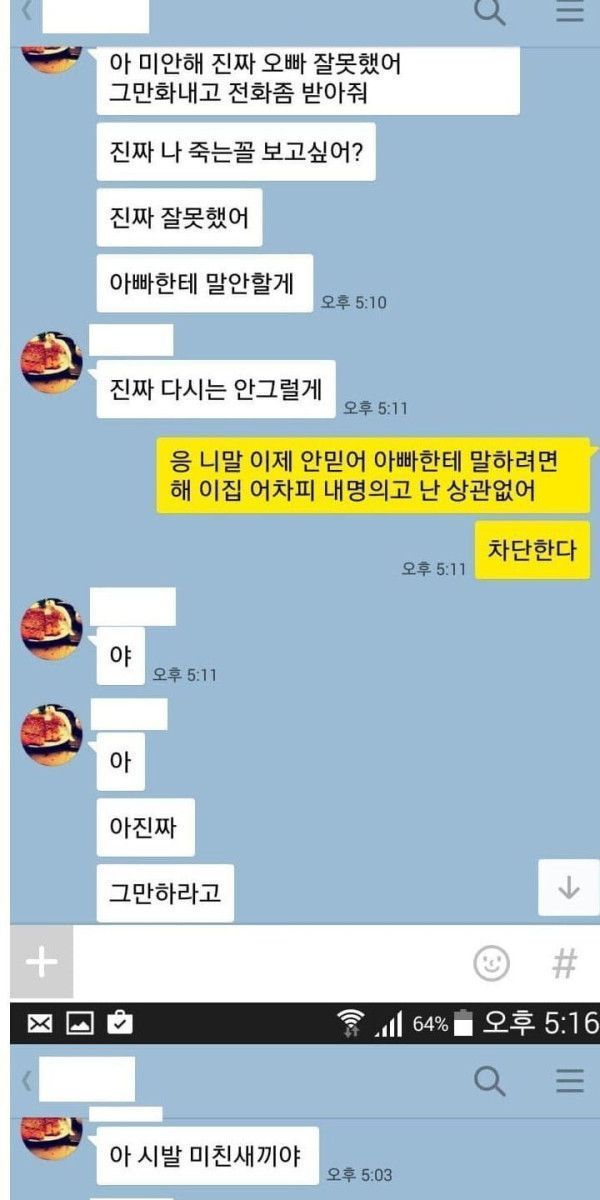Tap the back arrow in lower chat header
Screen dimensions: 600x1200
click(26, 1081)
